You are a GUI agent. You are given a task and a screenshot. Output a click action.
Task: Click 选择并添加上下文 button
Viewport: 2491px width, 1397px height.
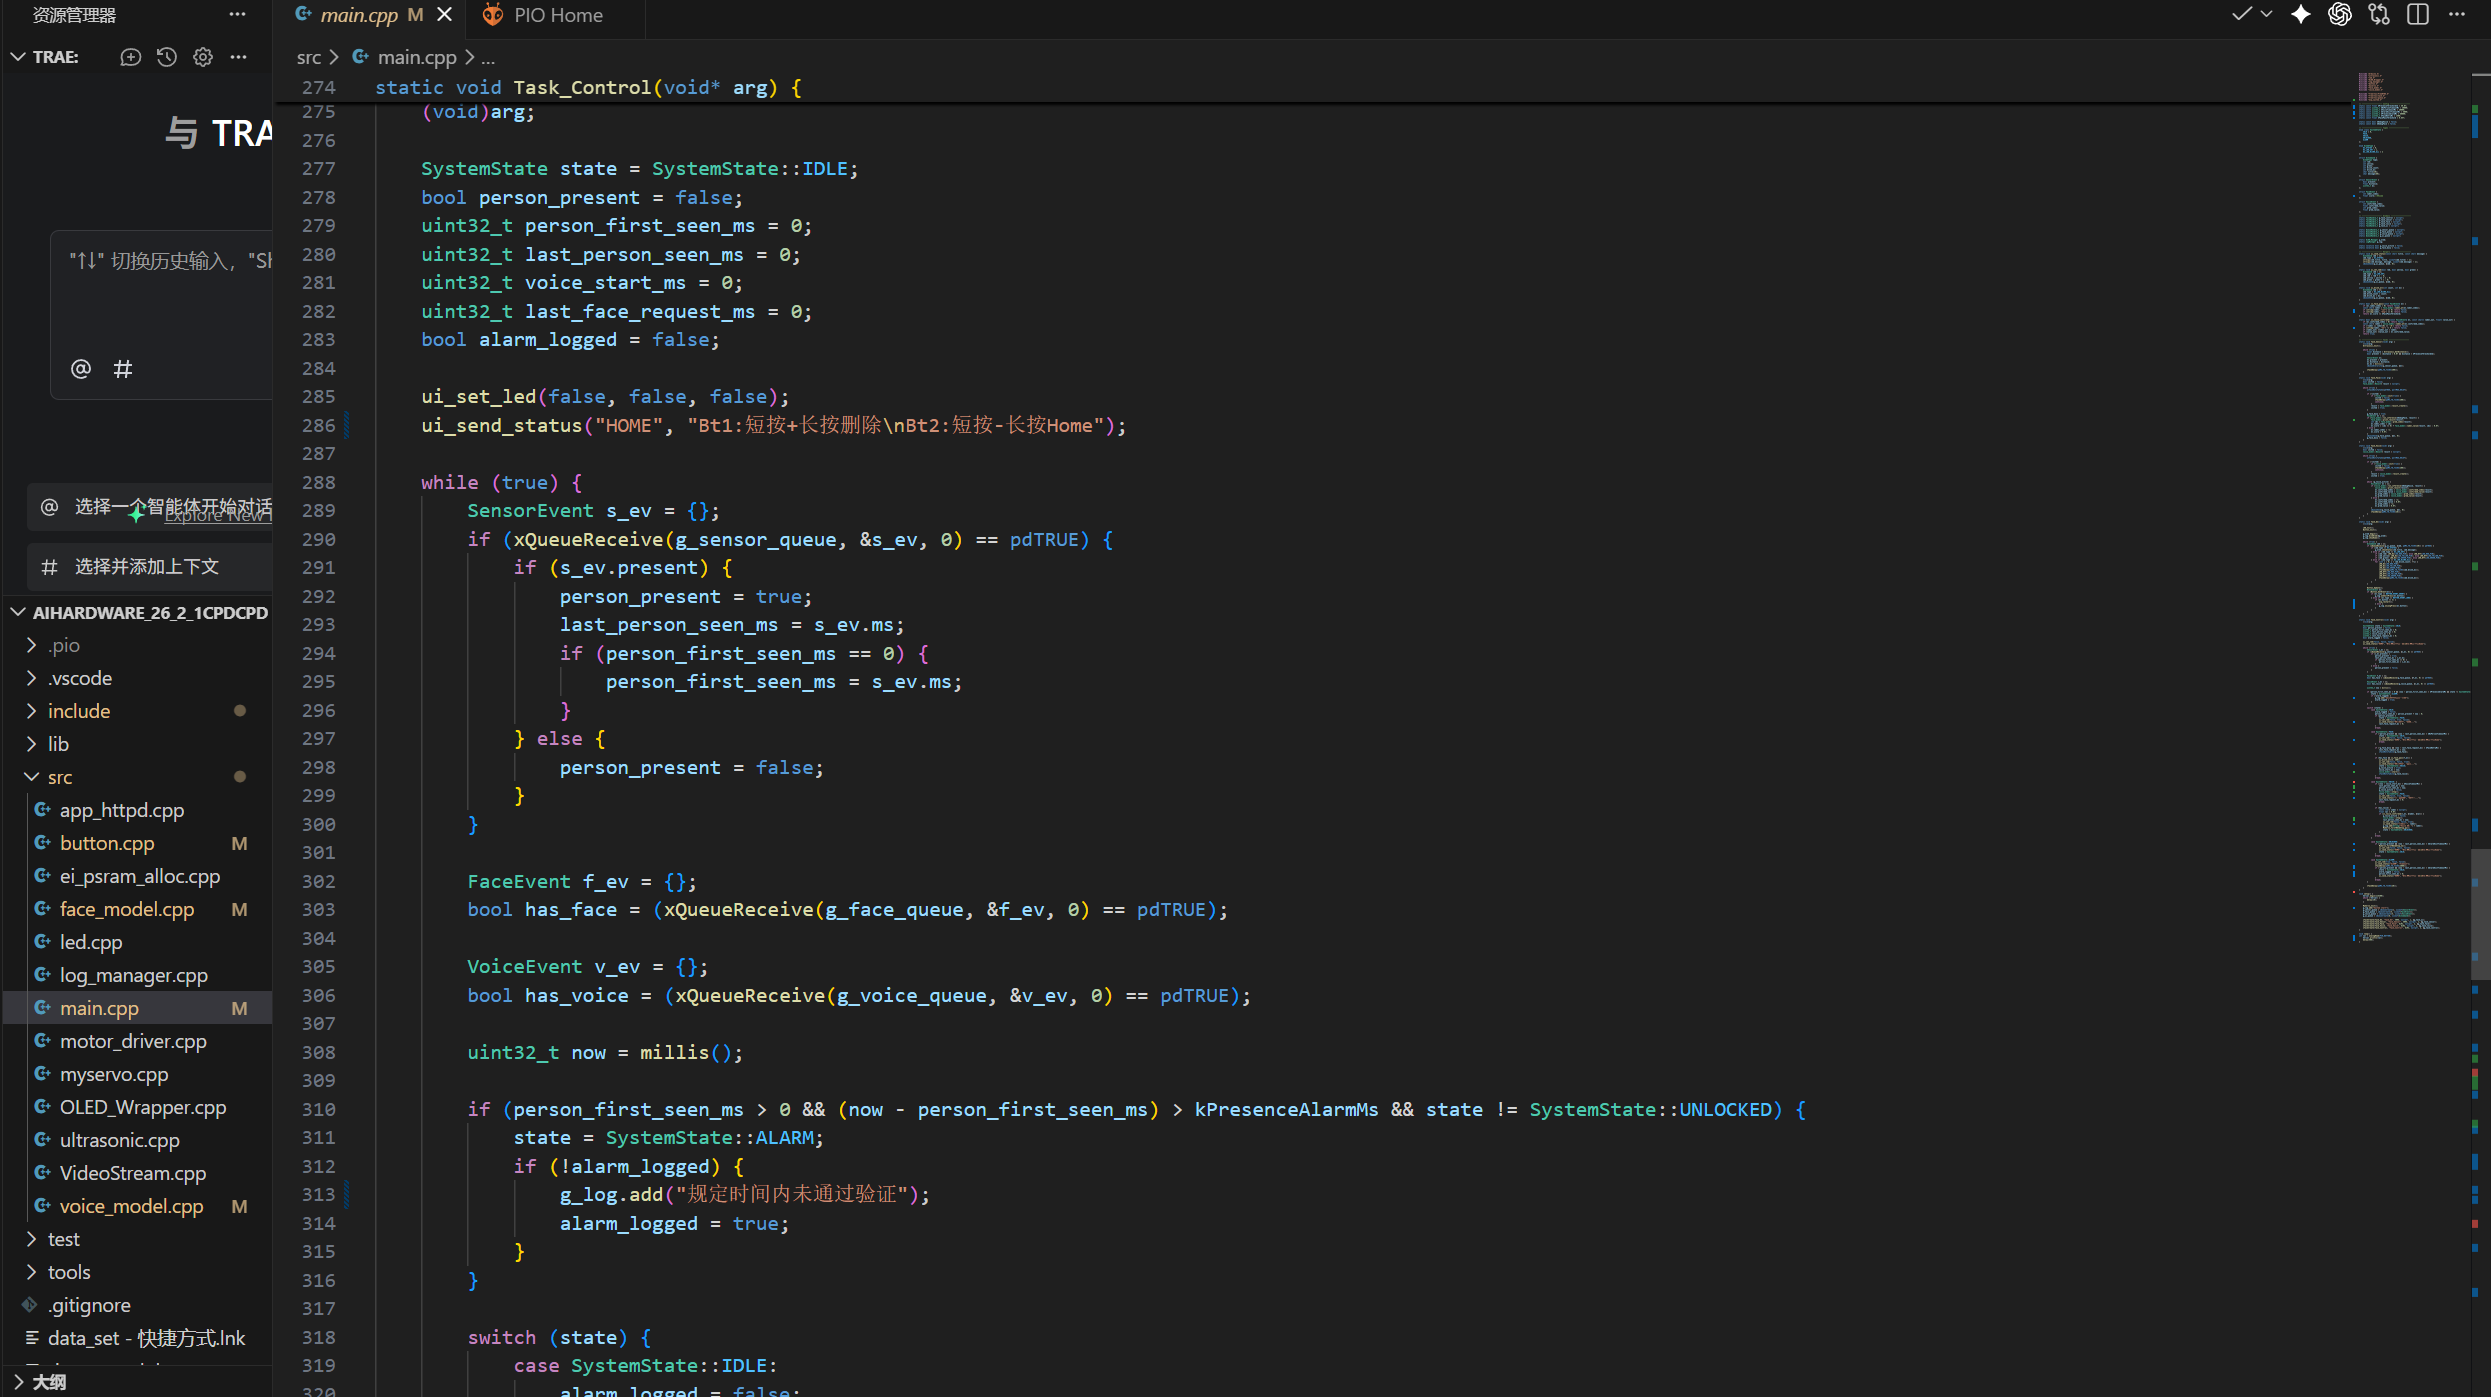[x=147, y=567]
